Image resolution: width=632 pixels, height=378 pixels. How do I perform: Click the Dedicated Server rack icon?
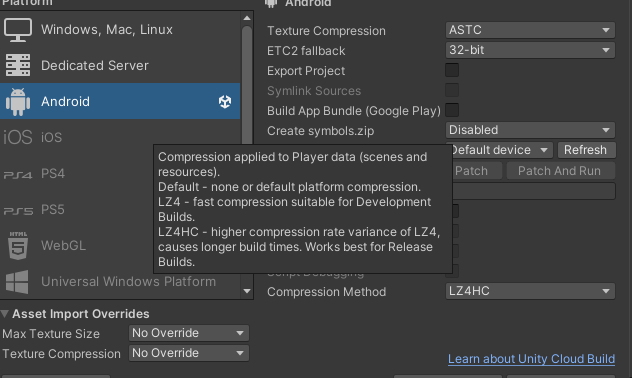pyautogui.click(x=18, y=65)
